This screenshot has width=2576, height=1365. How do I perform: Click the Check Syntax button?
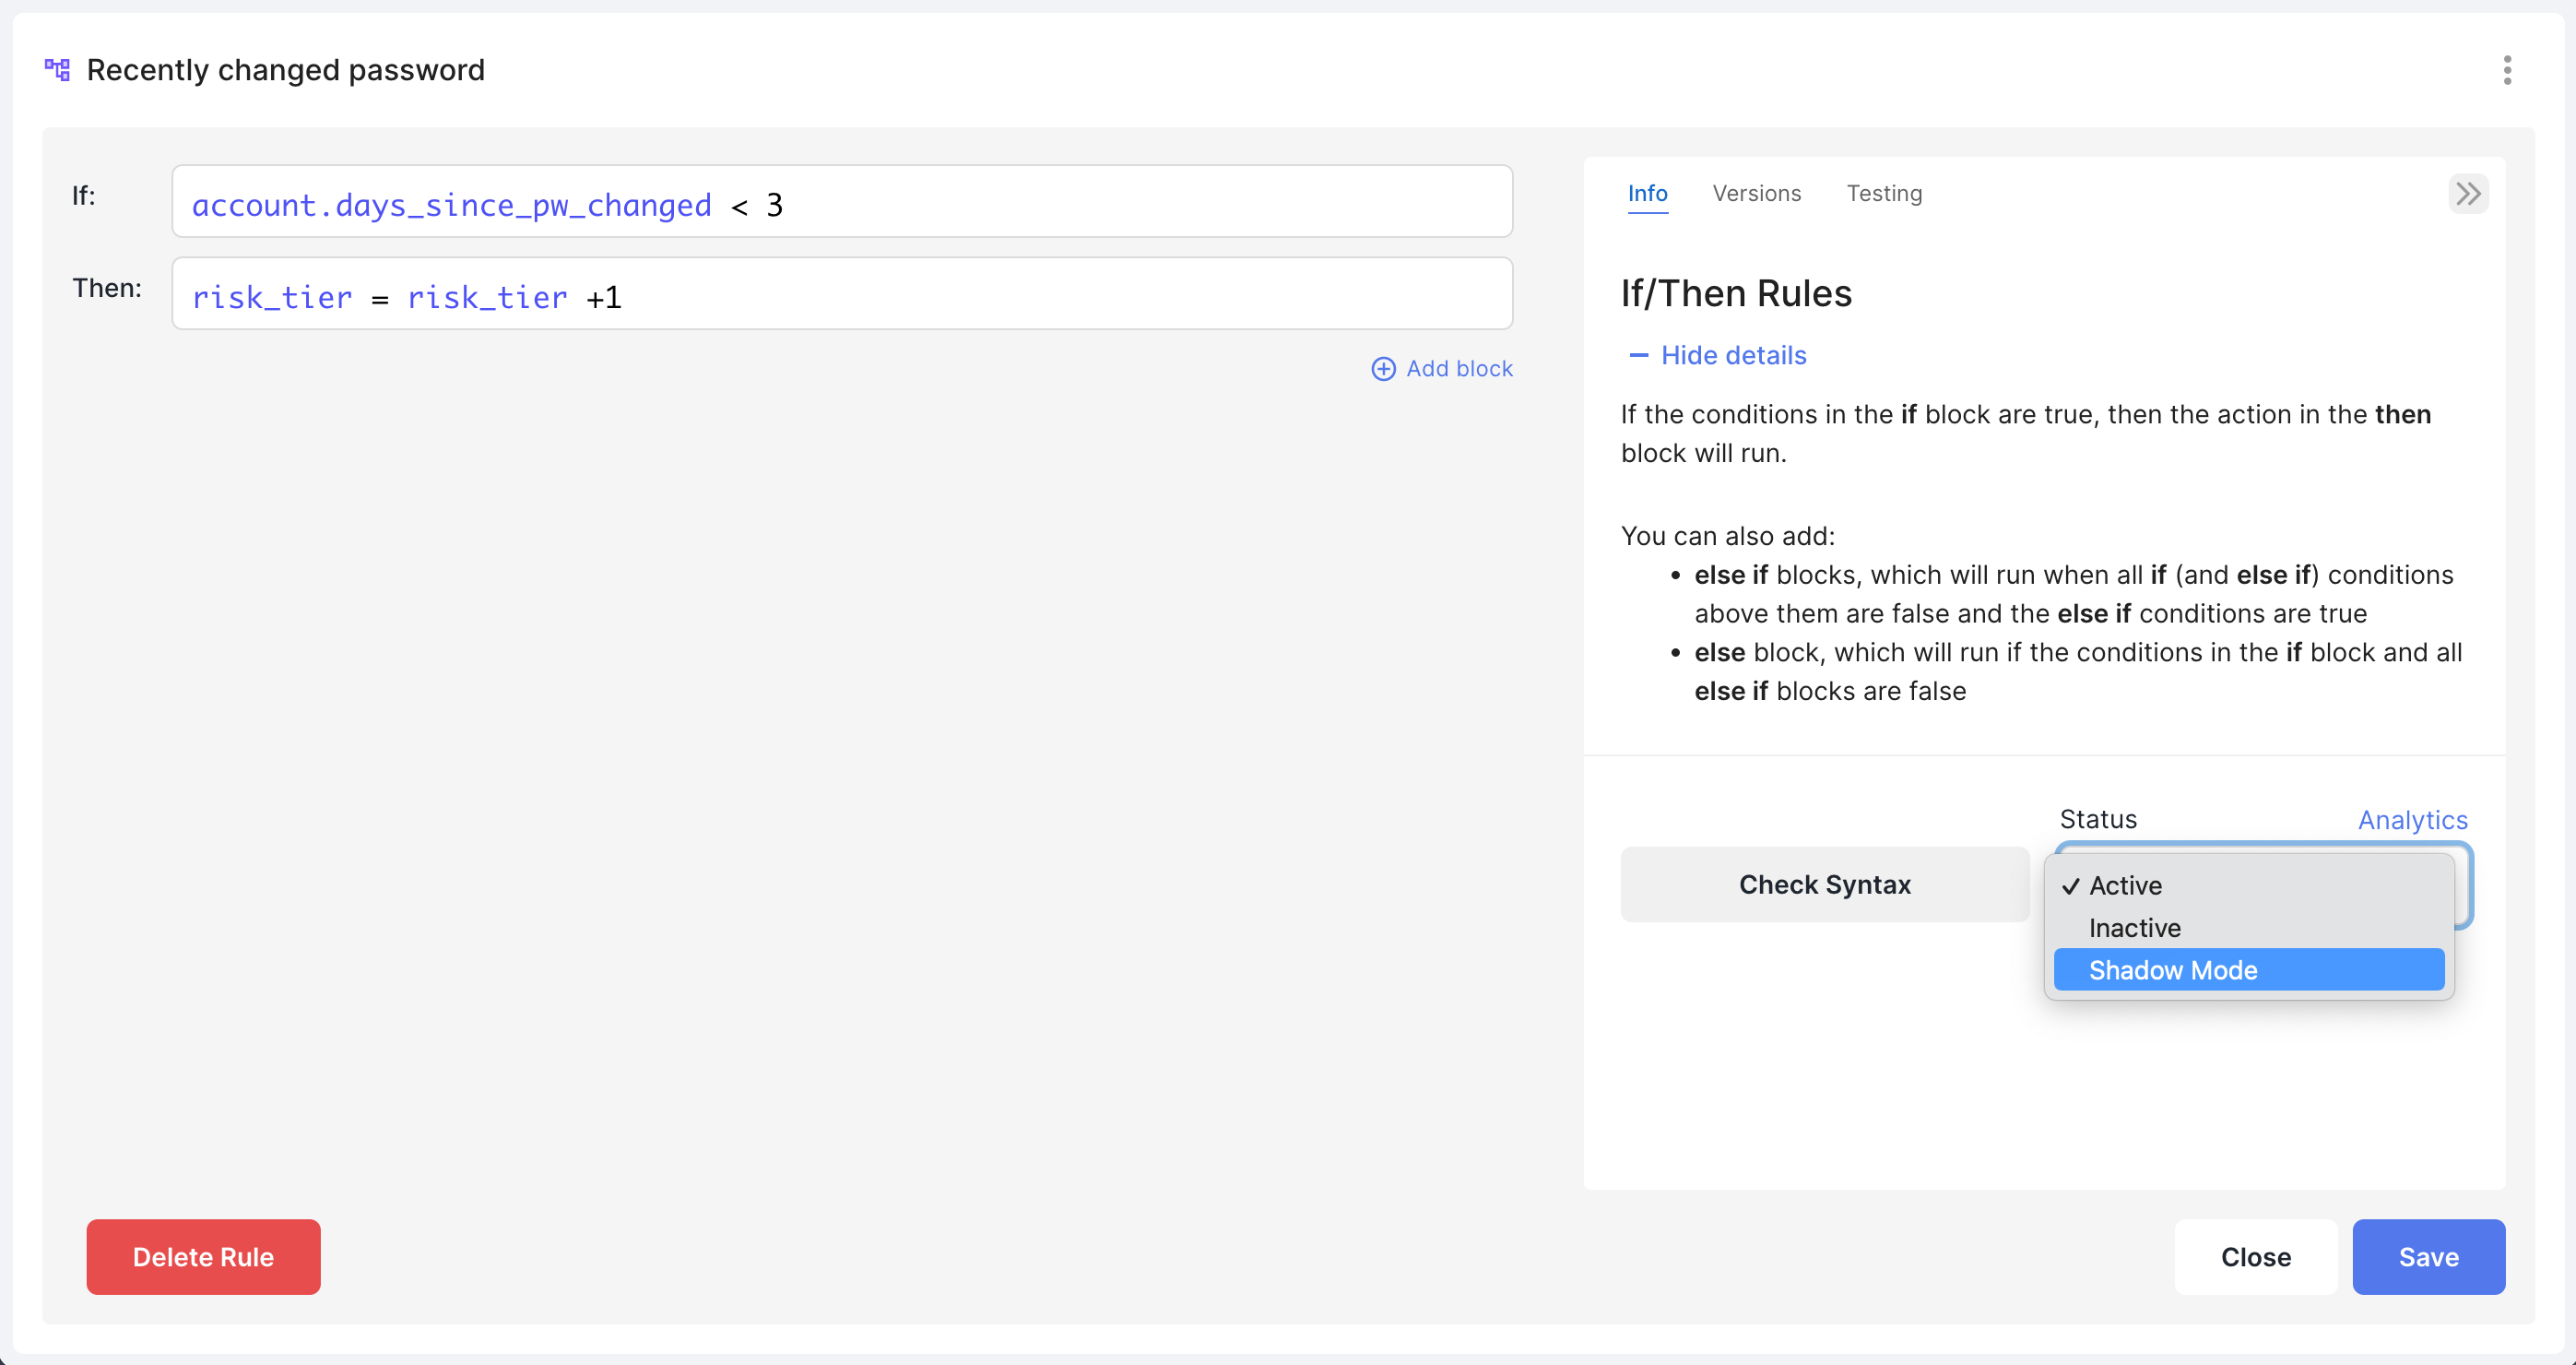pos(1824,885)
